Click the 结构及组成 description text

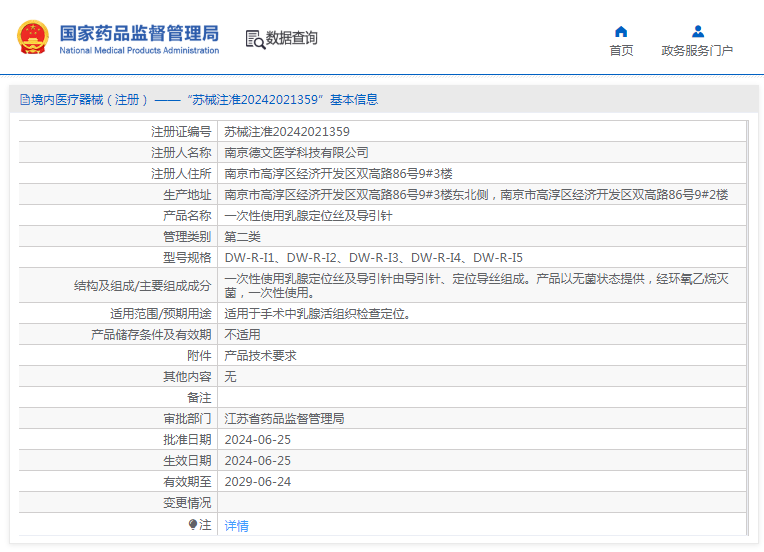click(x=476, y=286)
